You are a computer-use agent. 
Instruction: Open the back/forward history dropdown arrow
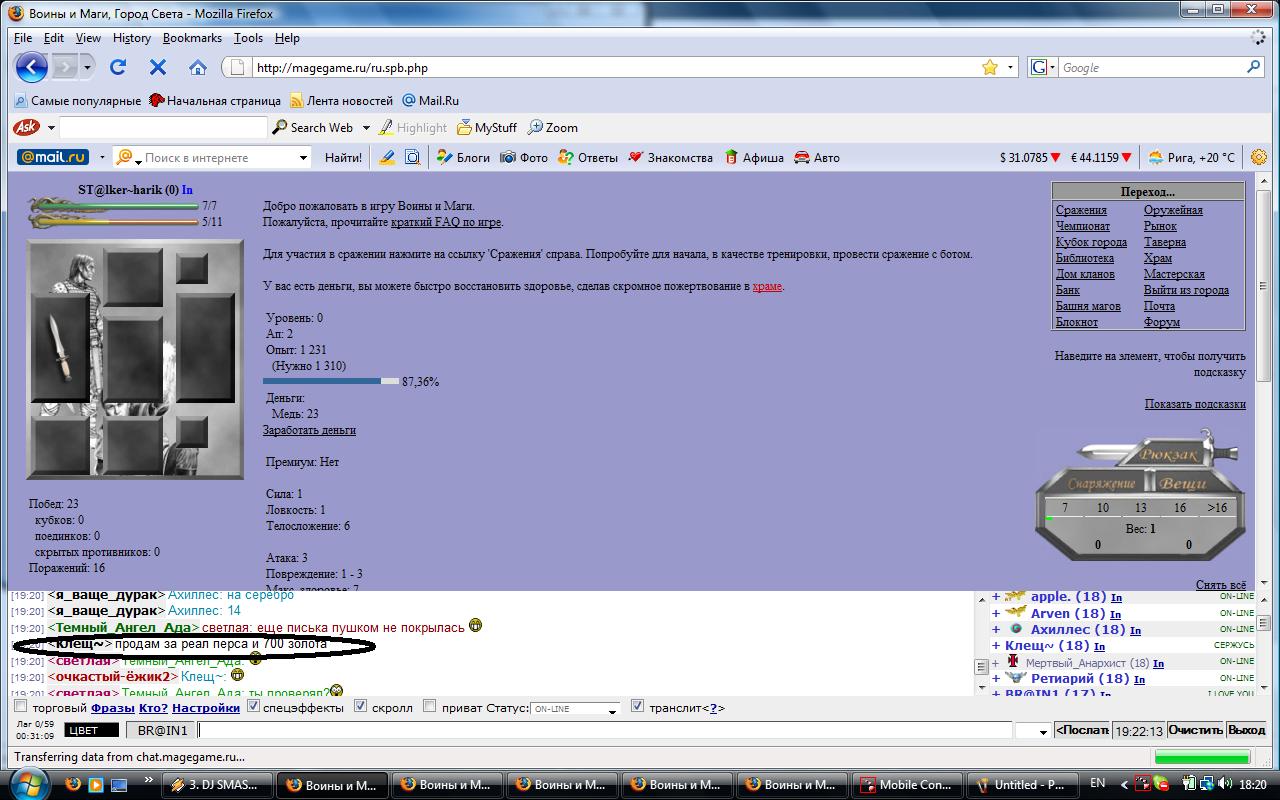coord(88,67)
